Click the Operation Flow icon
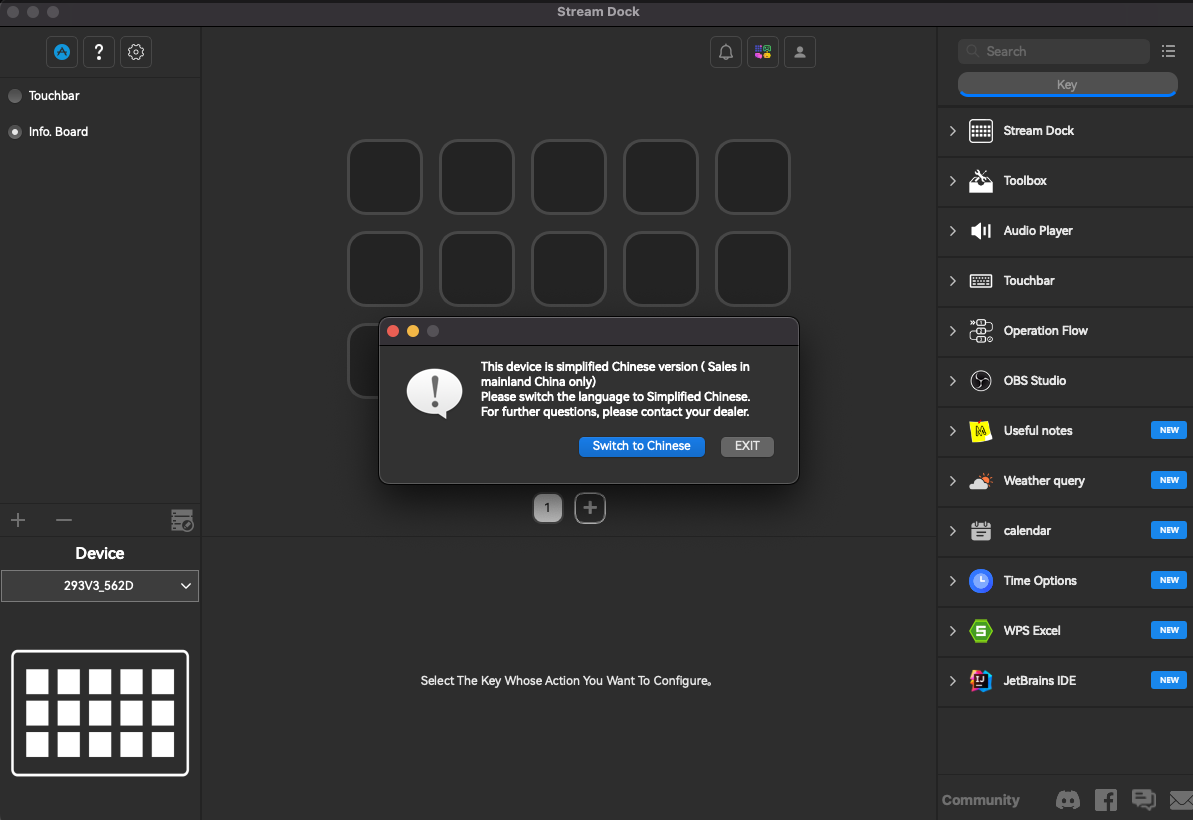 pyautogui.click(x=981, y=331)
